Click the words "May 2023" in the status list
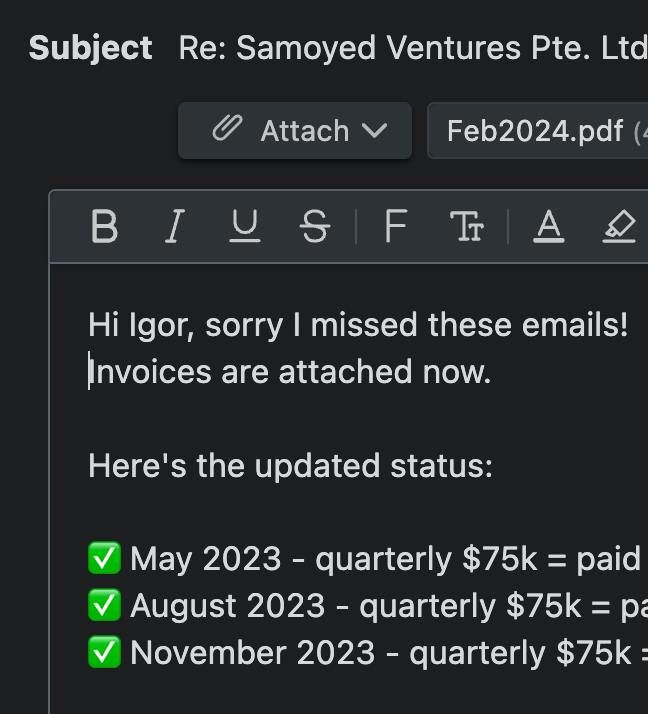Screen dimensions: 648x714 click(x=206, y=559)
